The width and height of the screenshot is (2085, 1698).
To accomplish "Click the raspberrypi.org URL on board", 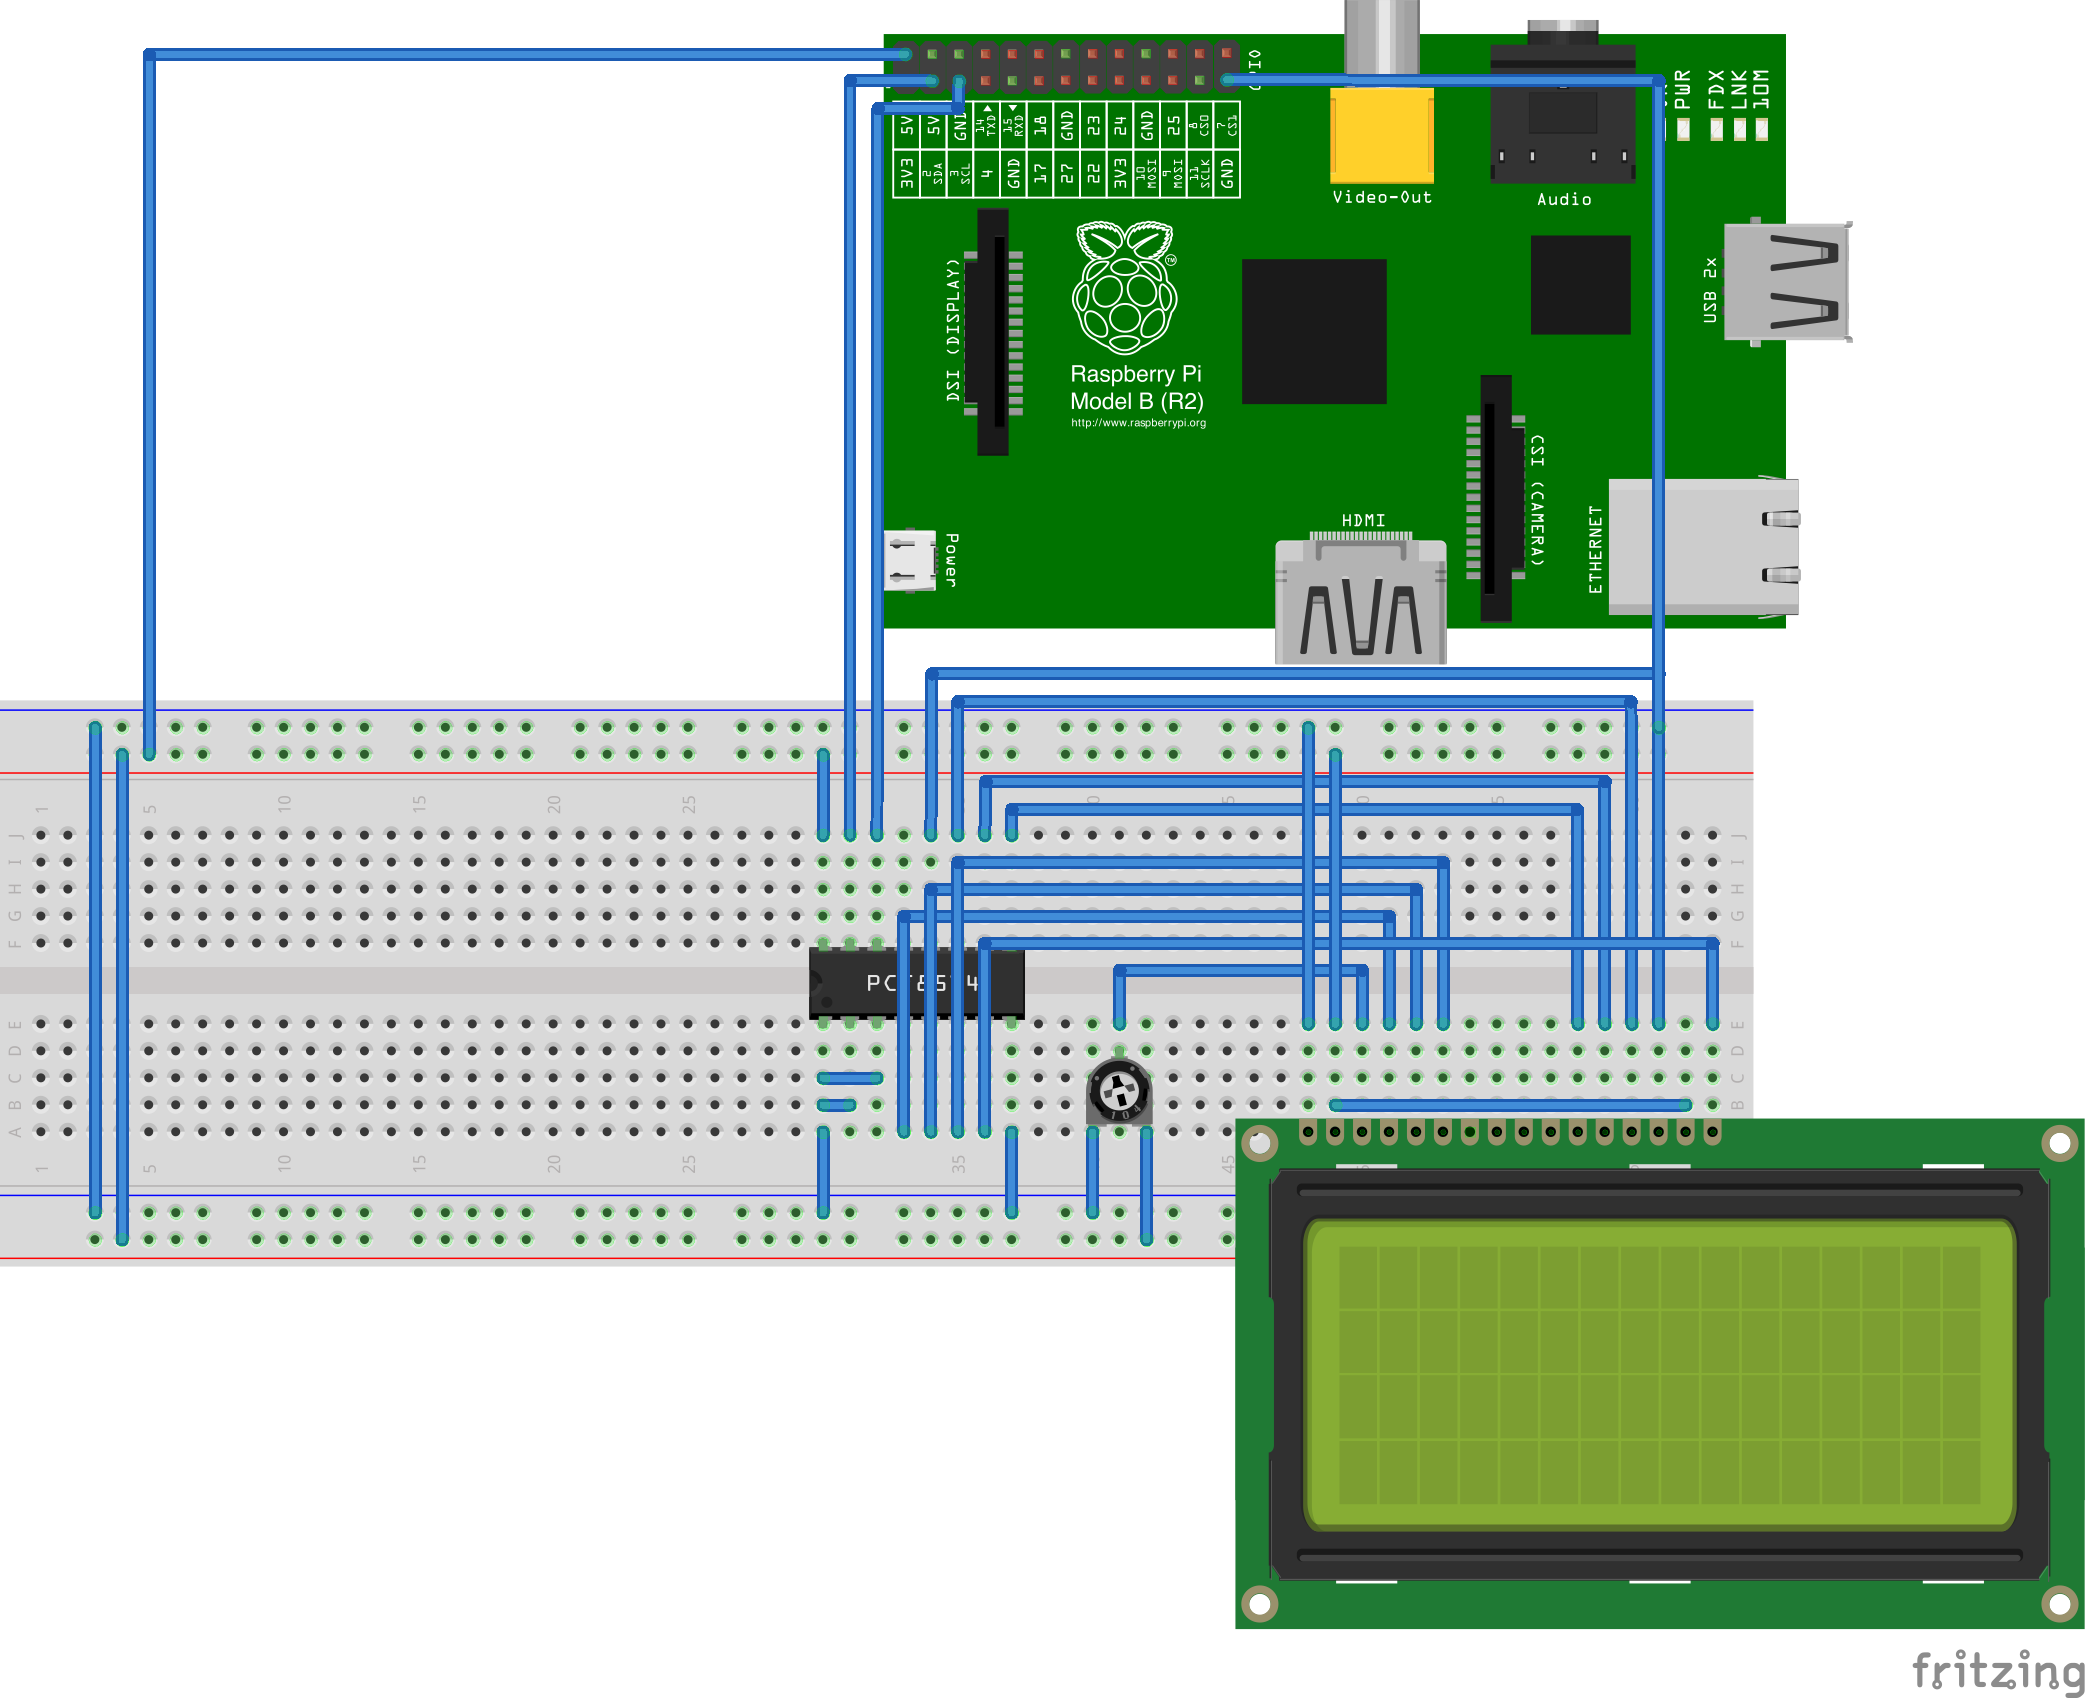I will pos(1138,423).
